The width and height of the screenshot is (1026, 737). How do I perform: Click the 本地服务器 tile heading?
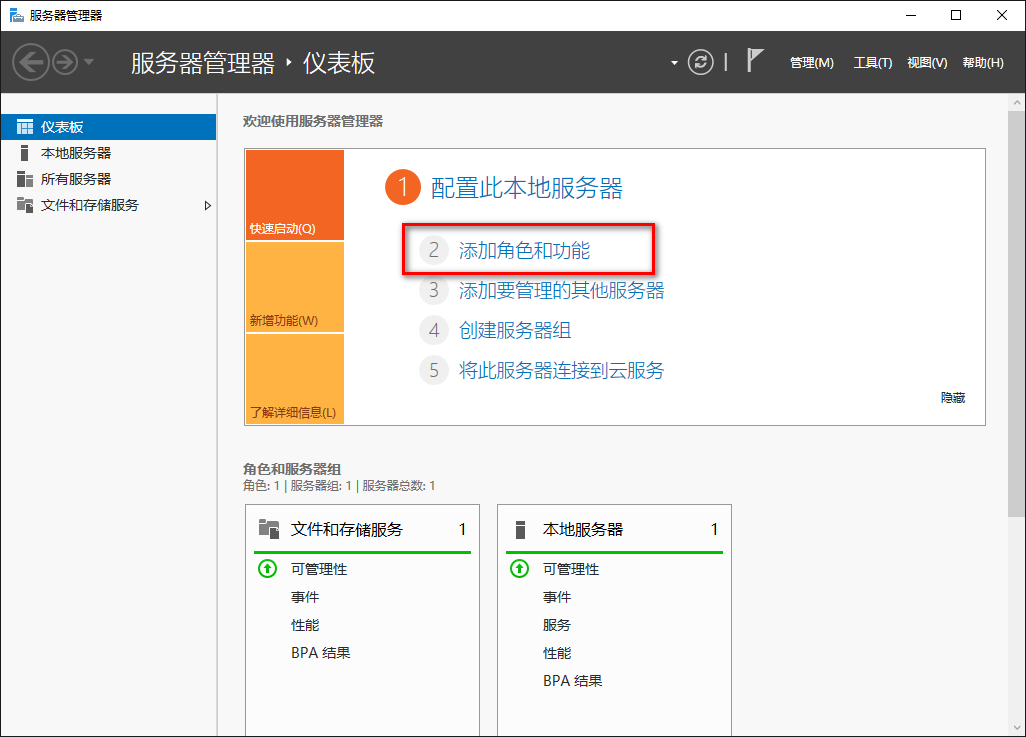pyautogui.click(x=583, y=530)
